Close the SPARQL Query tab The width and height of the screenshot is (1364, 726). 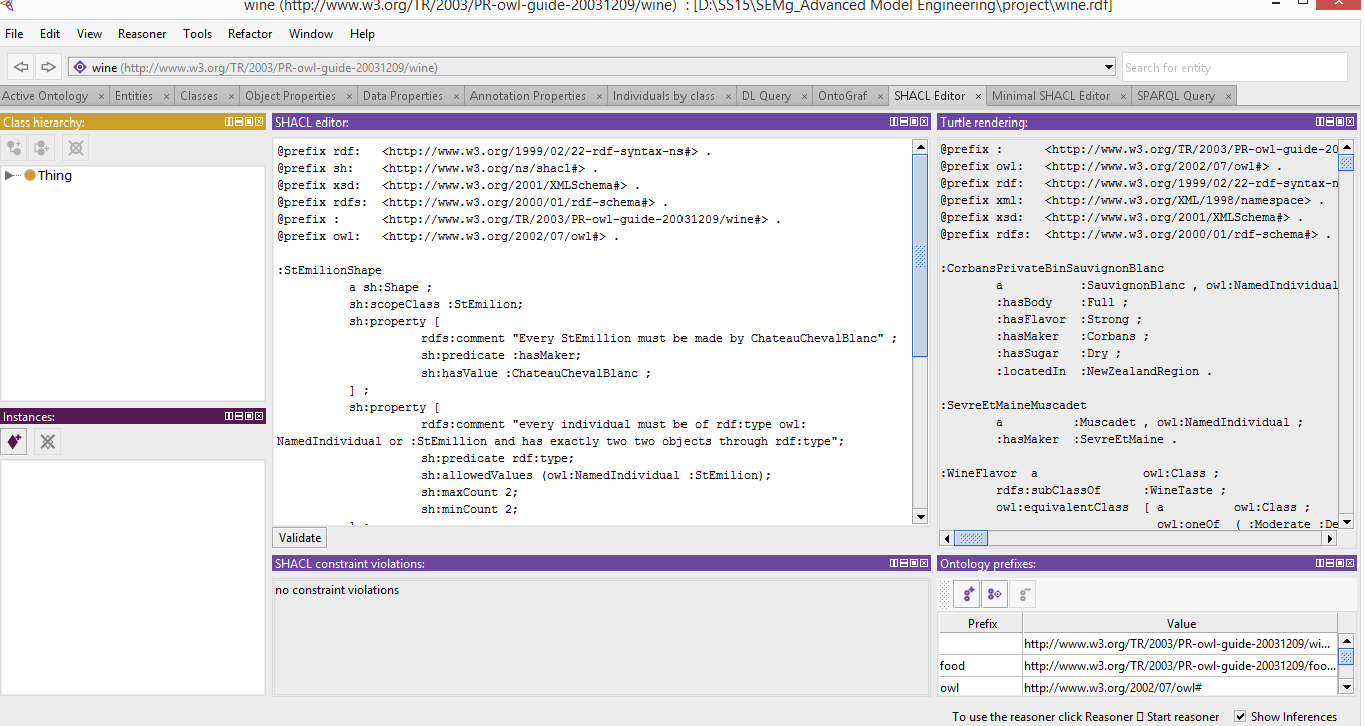click(x=1226, y=97)
